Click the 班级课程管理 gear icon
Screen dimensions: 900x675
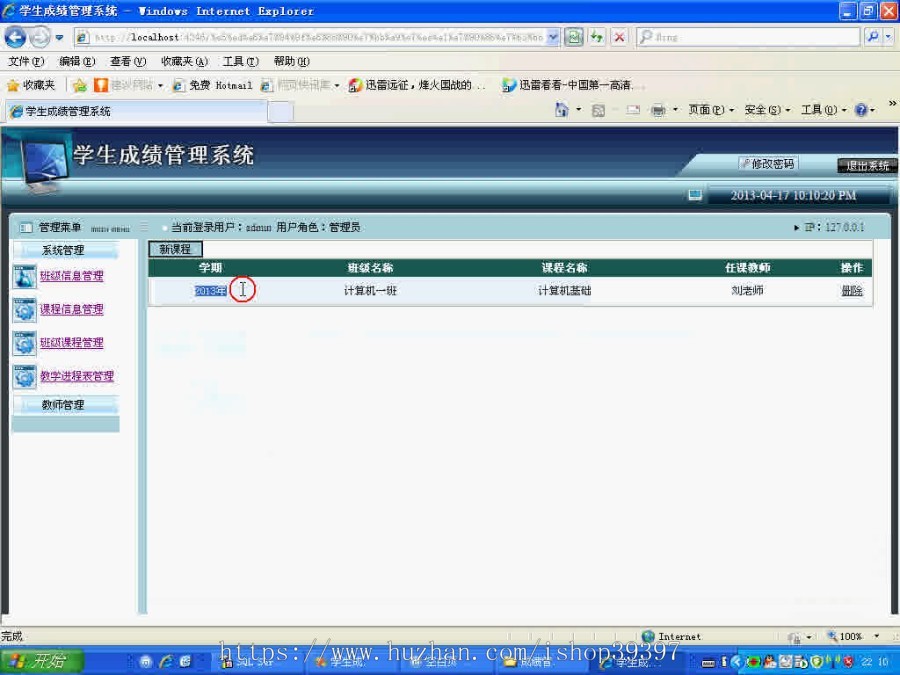pos(25,343)
